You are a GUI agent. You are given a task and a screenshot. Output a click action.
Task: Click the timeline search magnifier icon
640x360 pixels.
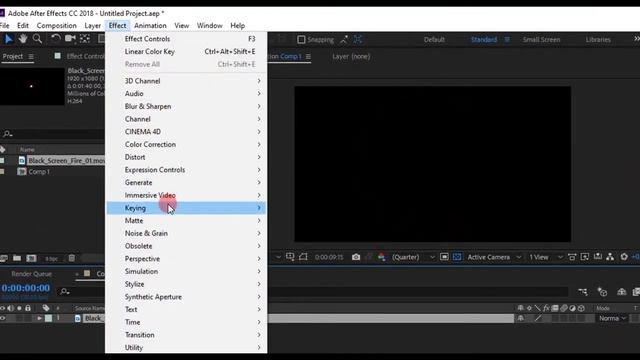tap(64, 291)
